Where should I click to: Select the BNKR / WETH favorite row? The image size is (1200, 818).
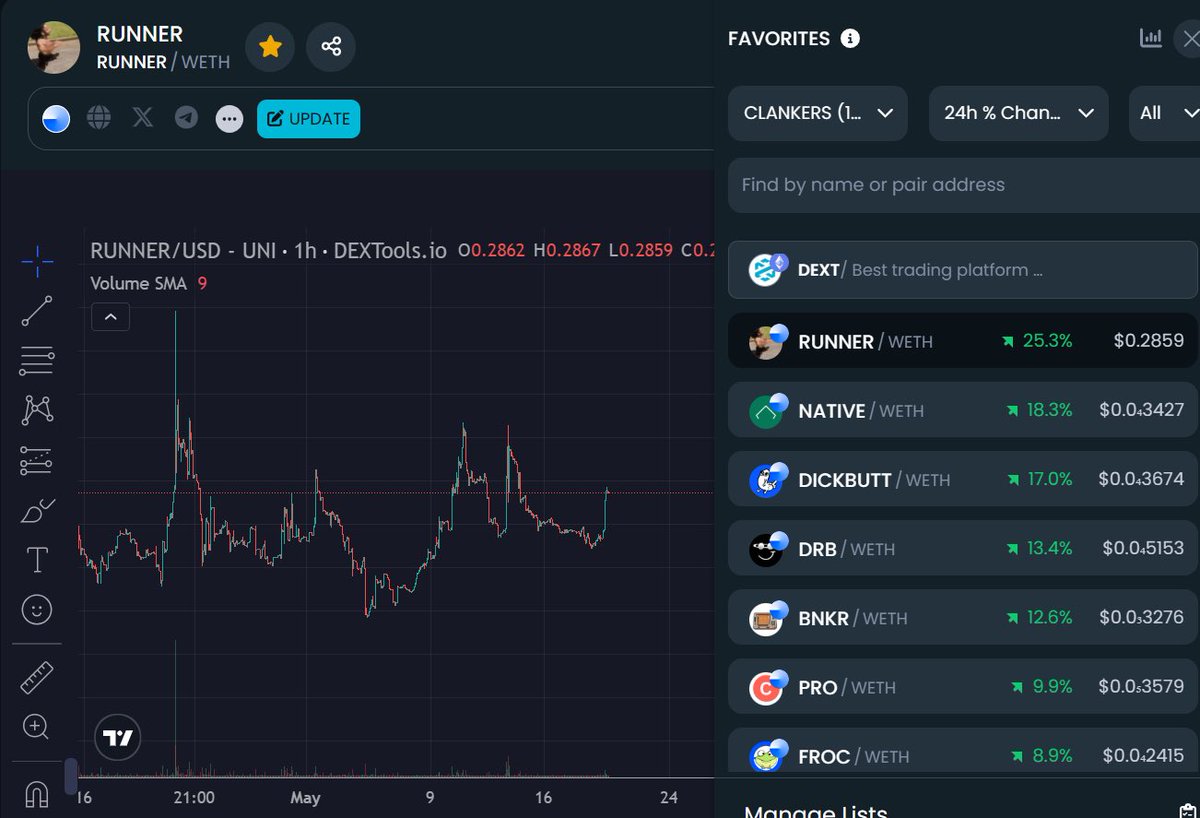click(963, 618)
